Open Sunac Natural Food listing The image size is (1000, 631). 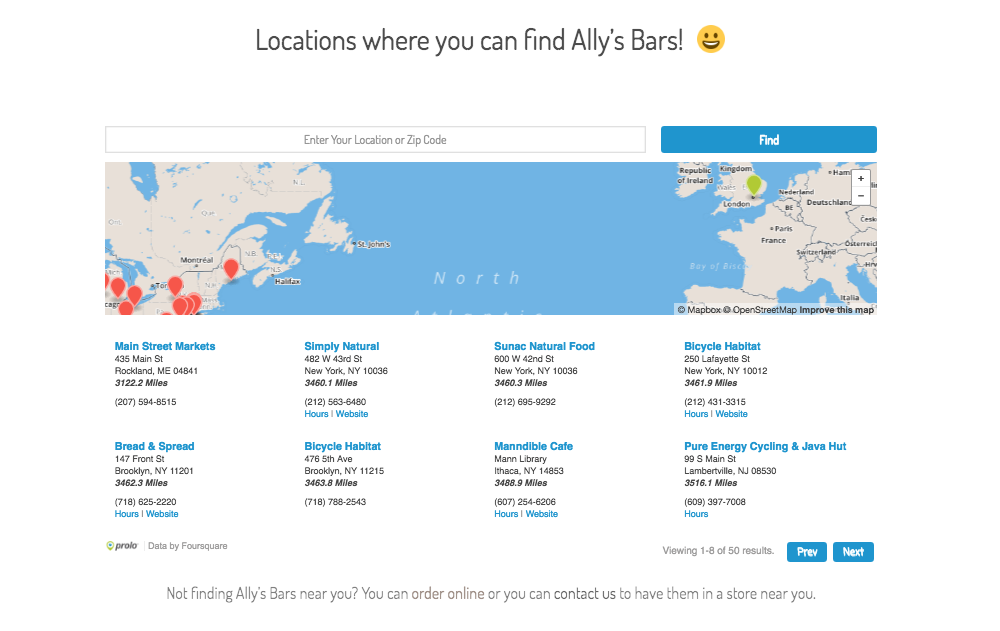pyautogui.click(x=544, y=346)
